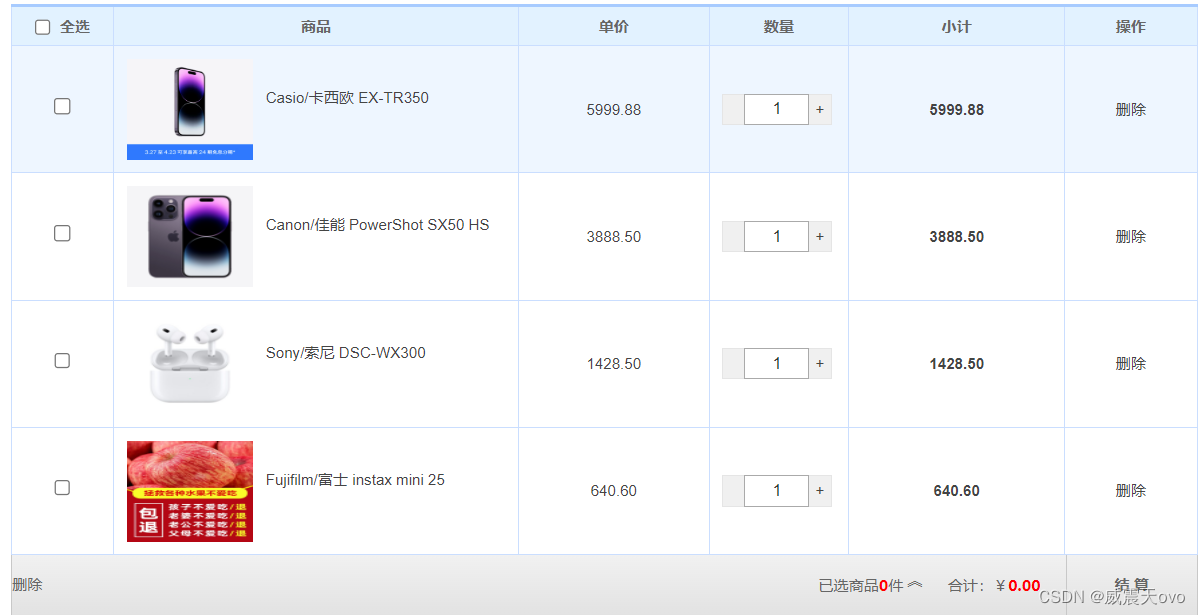Image resolution: width=1200 pixels, height=615 pixels.
Task: Click the bold subtotal 640.60
Action: click(x=957, y=491)
